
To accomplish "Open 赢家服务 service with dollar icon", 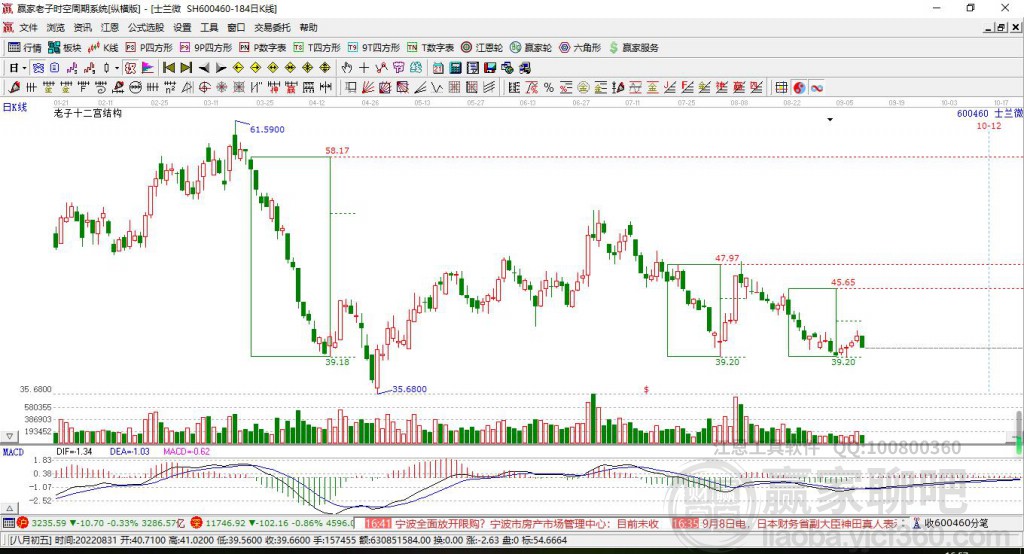I will point(634,48).
